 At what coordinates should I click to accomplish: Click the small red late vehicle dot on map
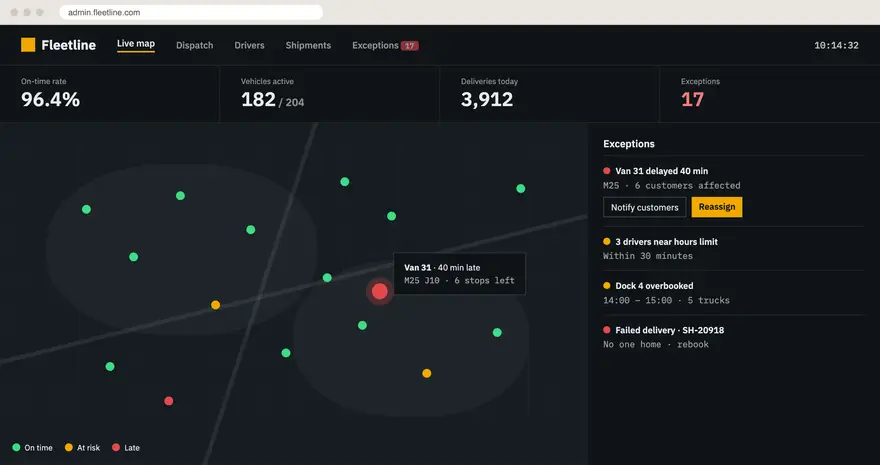[x=168, y=401]
